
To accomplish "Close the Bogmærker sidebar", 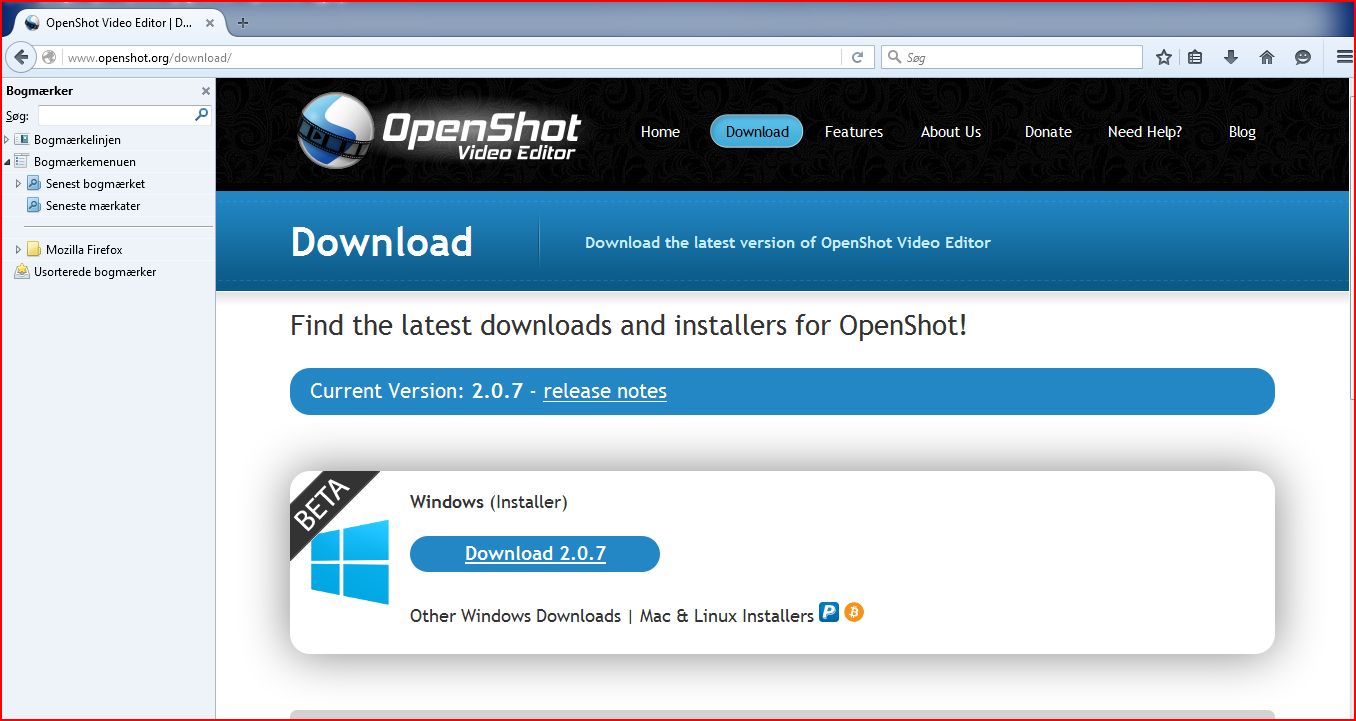I will 206,91.
